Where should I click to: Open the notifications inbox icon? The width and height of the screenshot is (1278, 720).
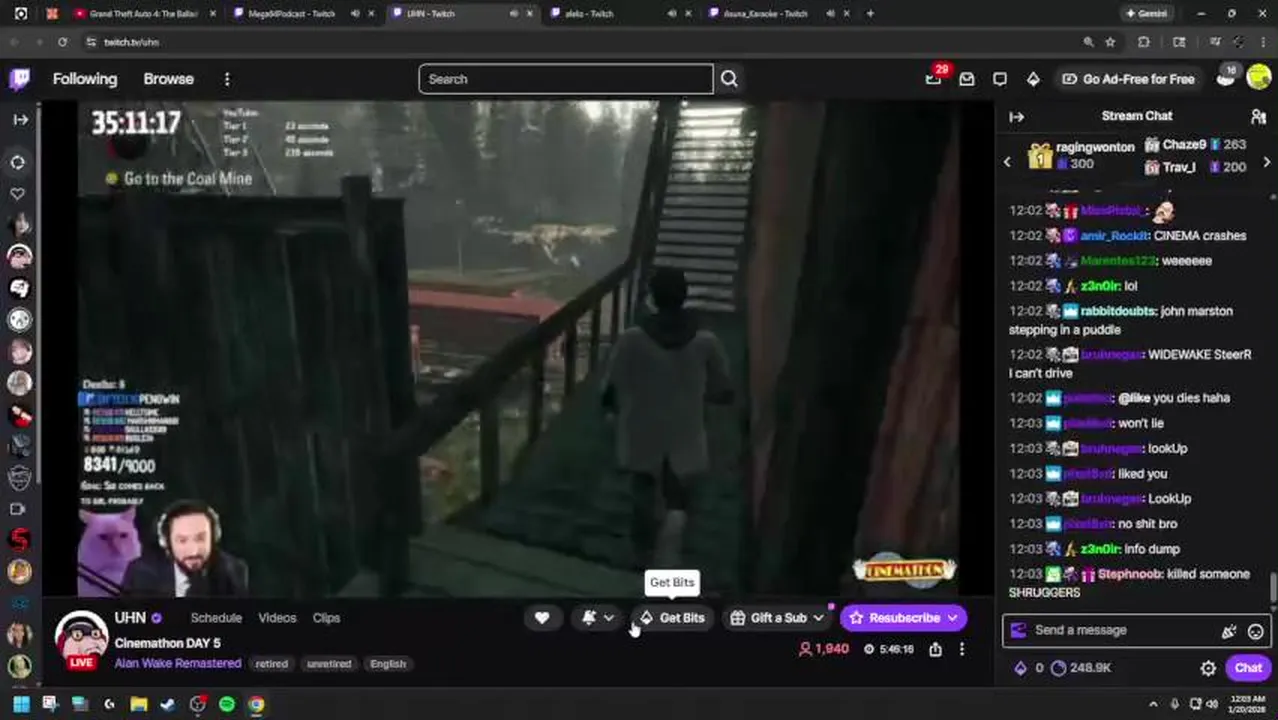967,79
